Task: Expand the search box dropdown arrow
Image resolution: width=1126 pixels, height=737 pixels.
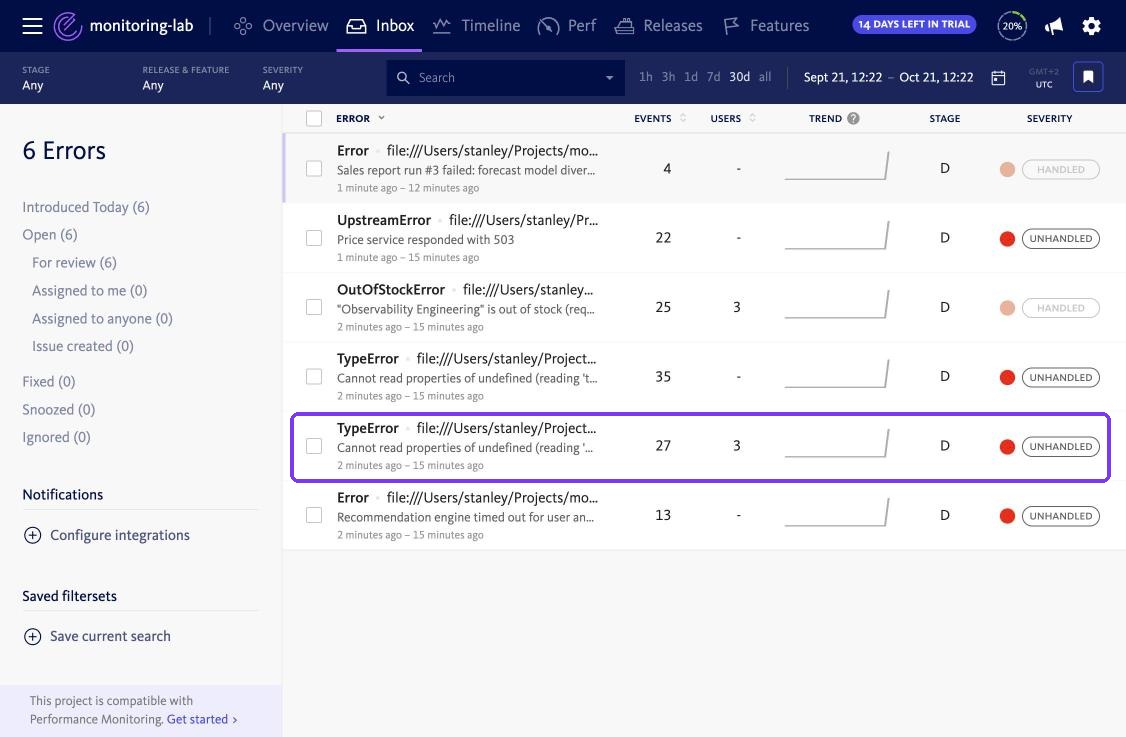Action: (x=609, y=78)
